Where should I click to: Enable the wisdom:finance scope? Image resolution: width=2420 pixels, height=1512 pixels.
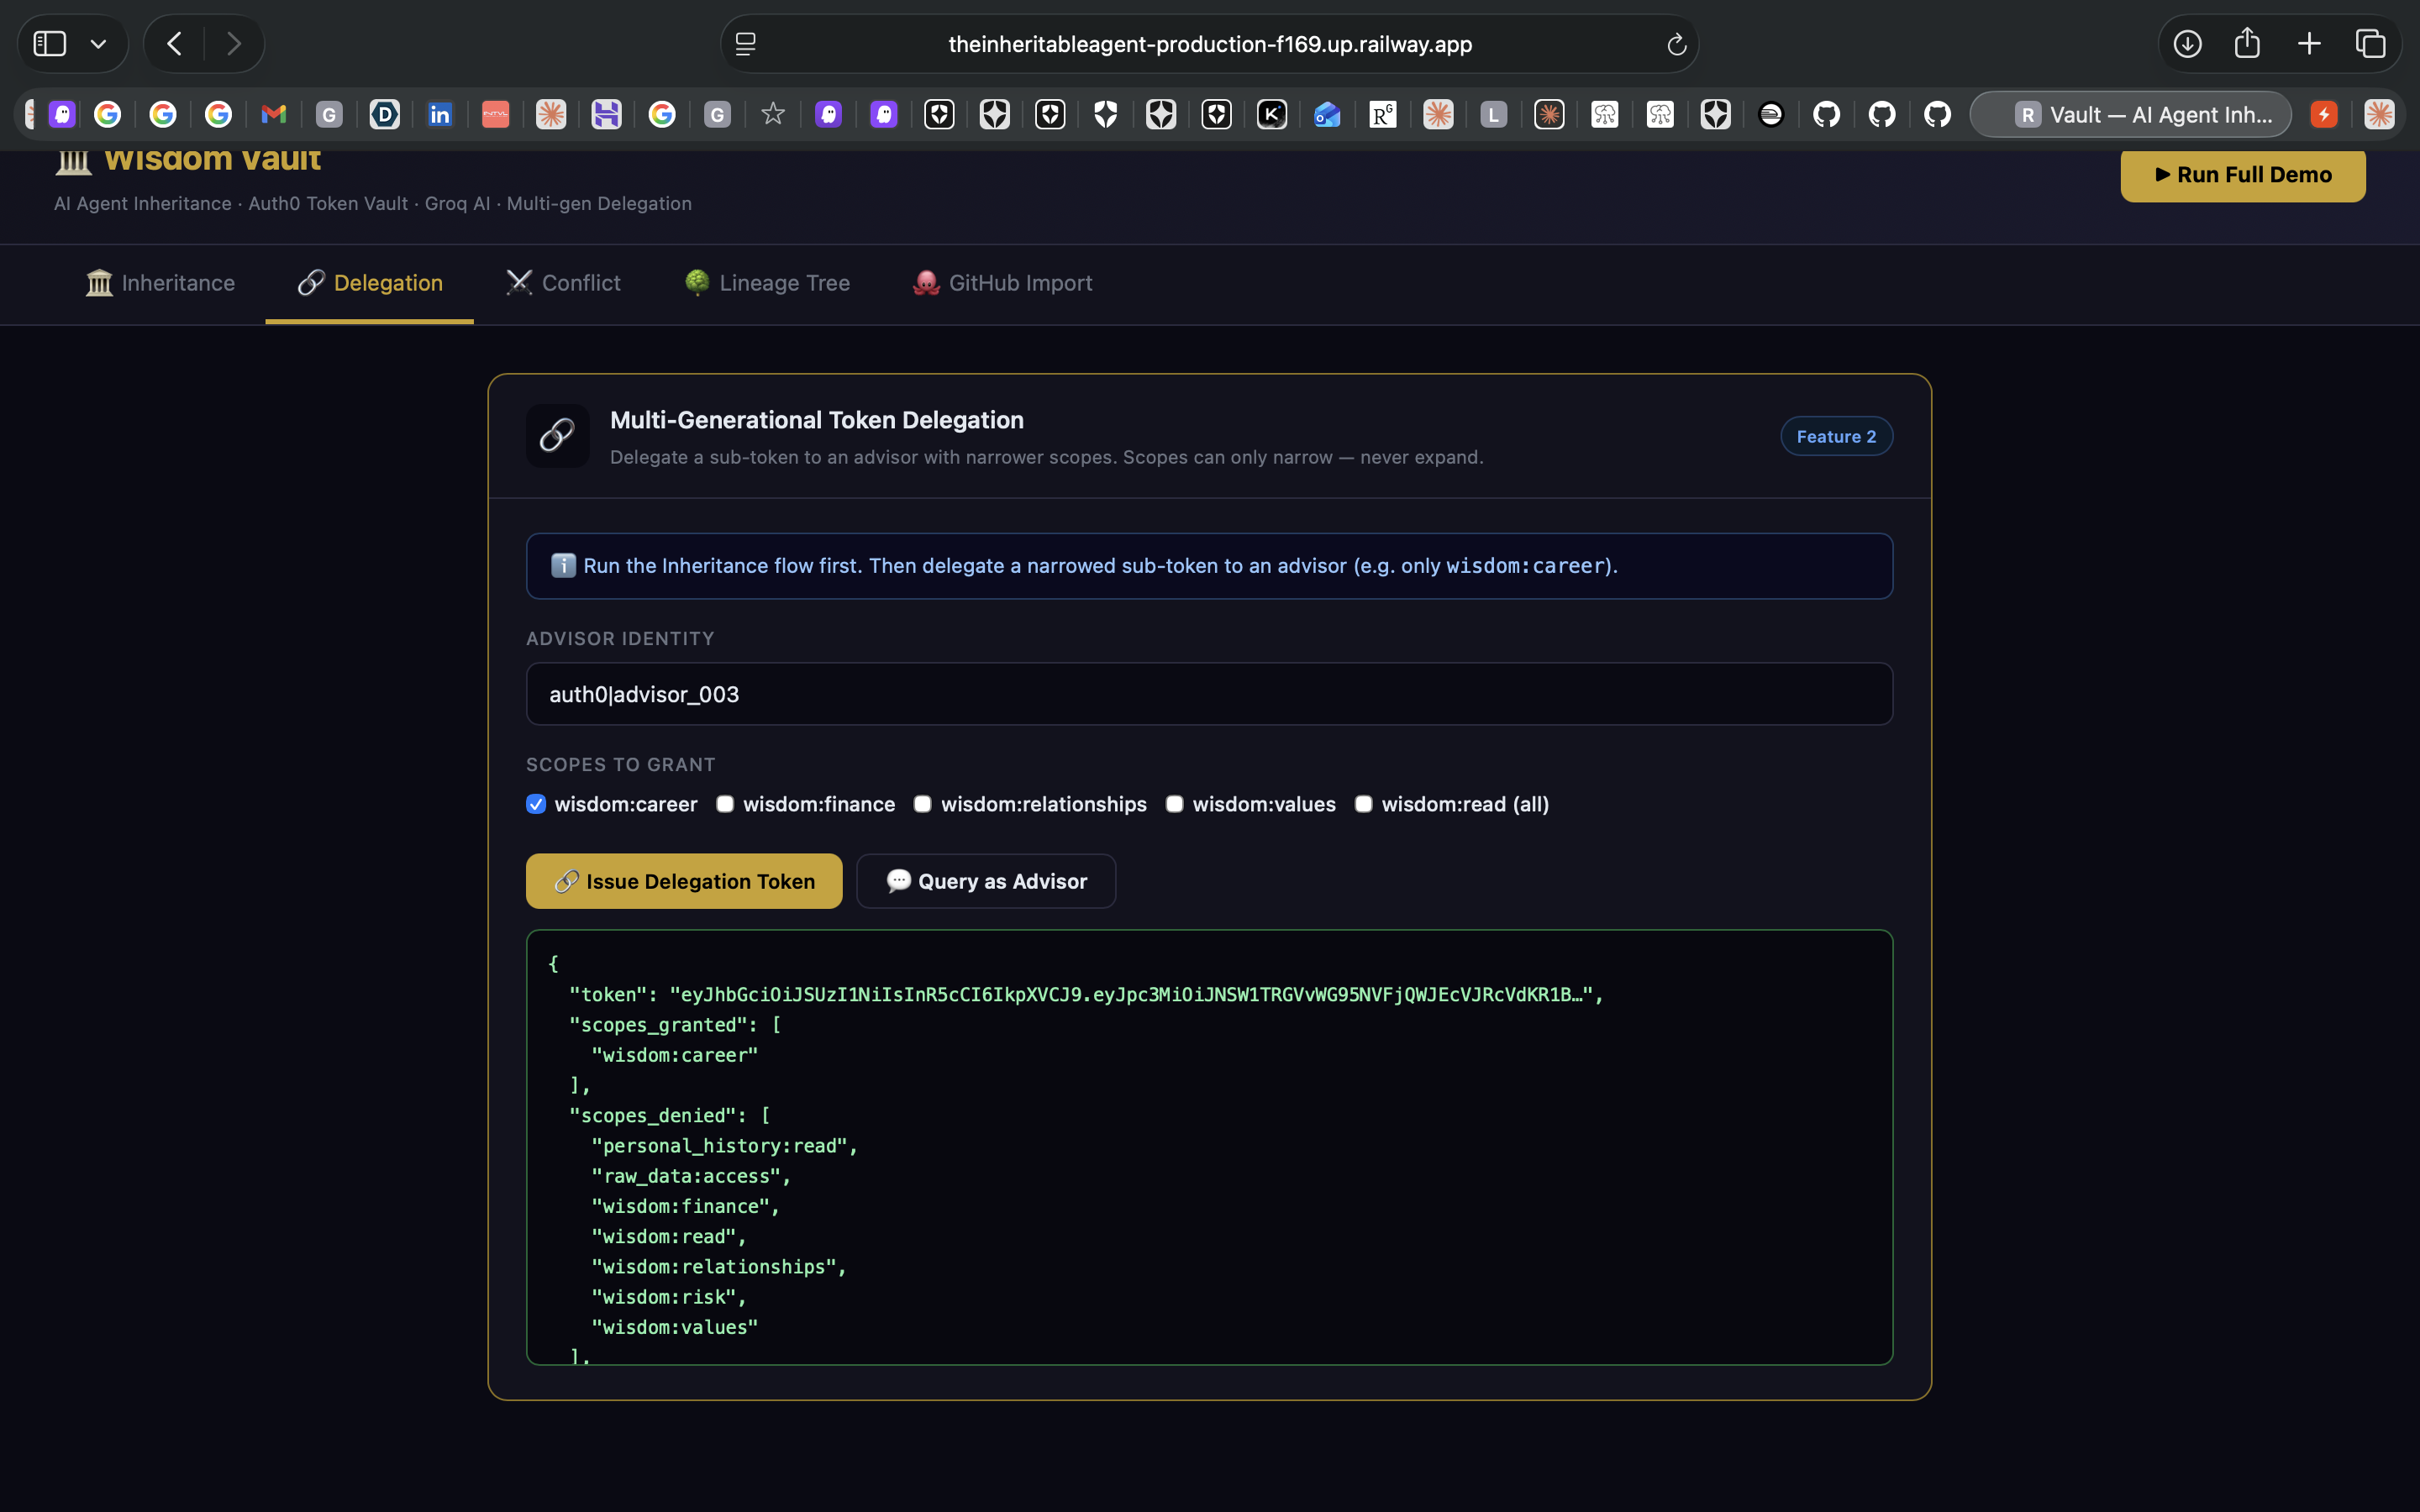coord(725,804)
